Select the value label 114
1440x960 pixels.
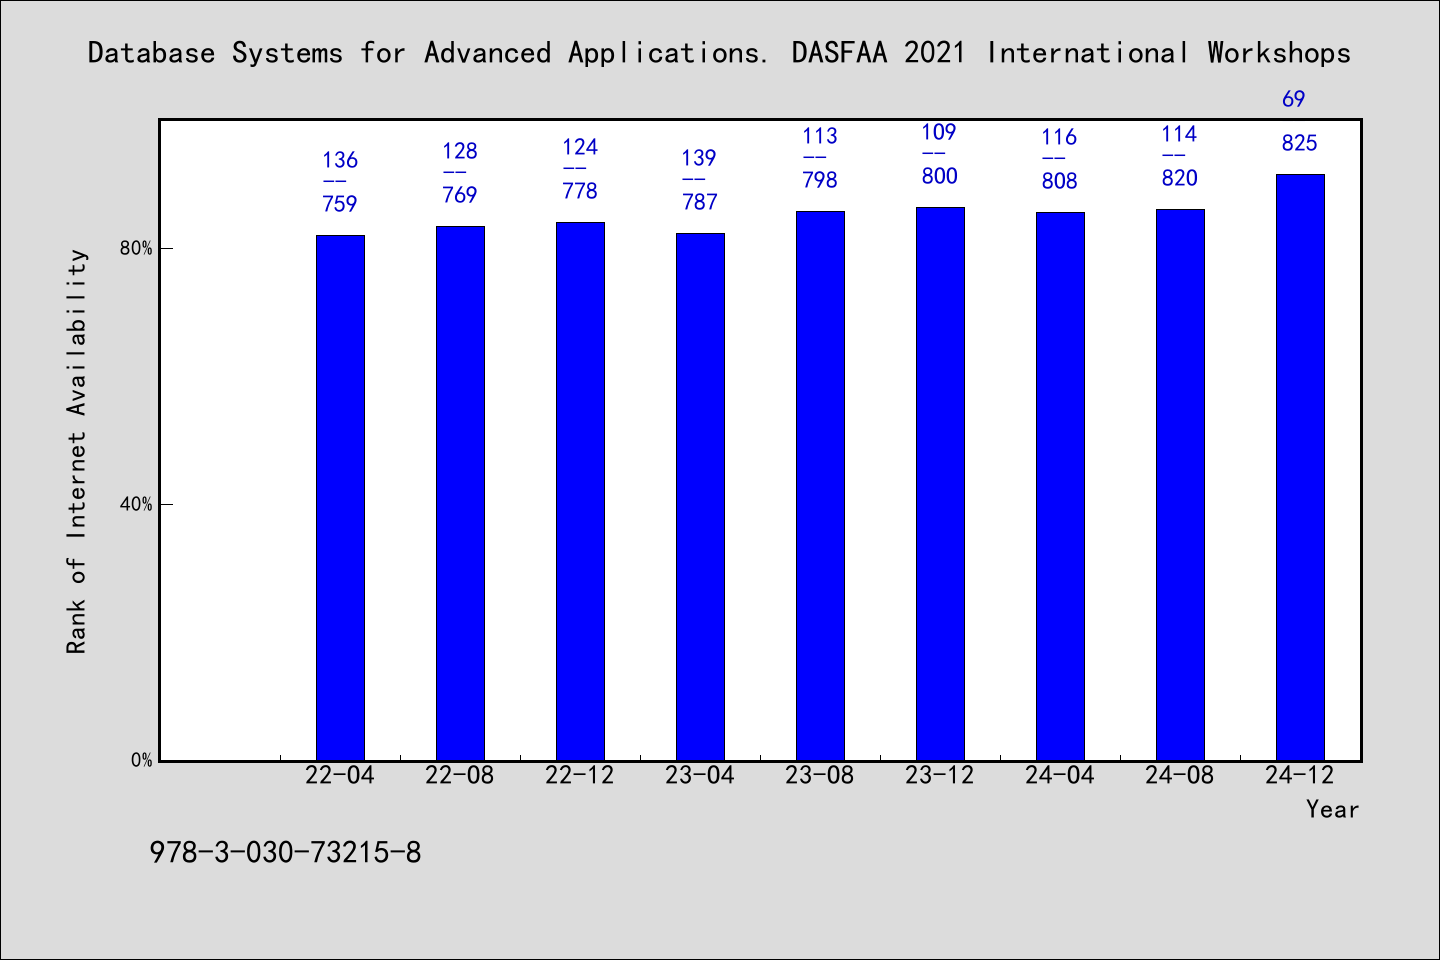[x=1179, y=134]
